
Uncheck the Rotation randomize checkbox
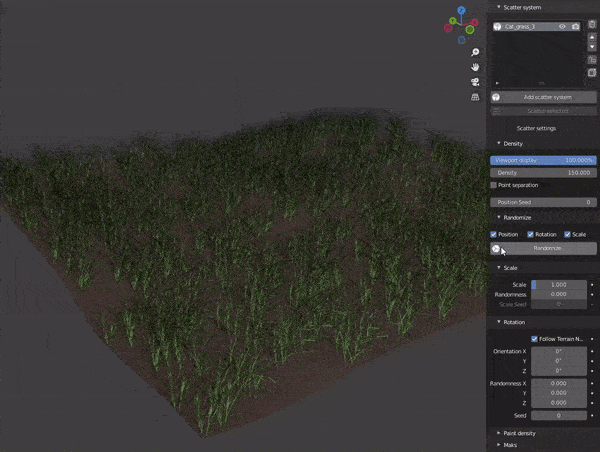[530, 234]
